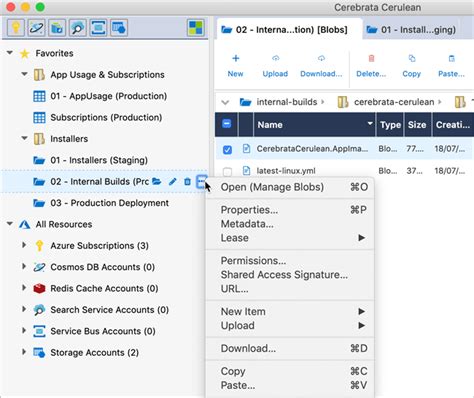Check the latest-linux.yml row checkbox
The width and height of the screenshot is (474, 398).
(227, 172)
